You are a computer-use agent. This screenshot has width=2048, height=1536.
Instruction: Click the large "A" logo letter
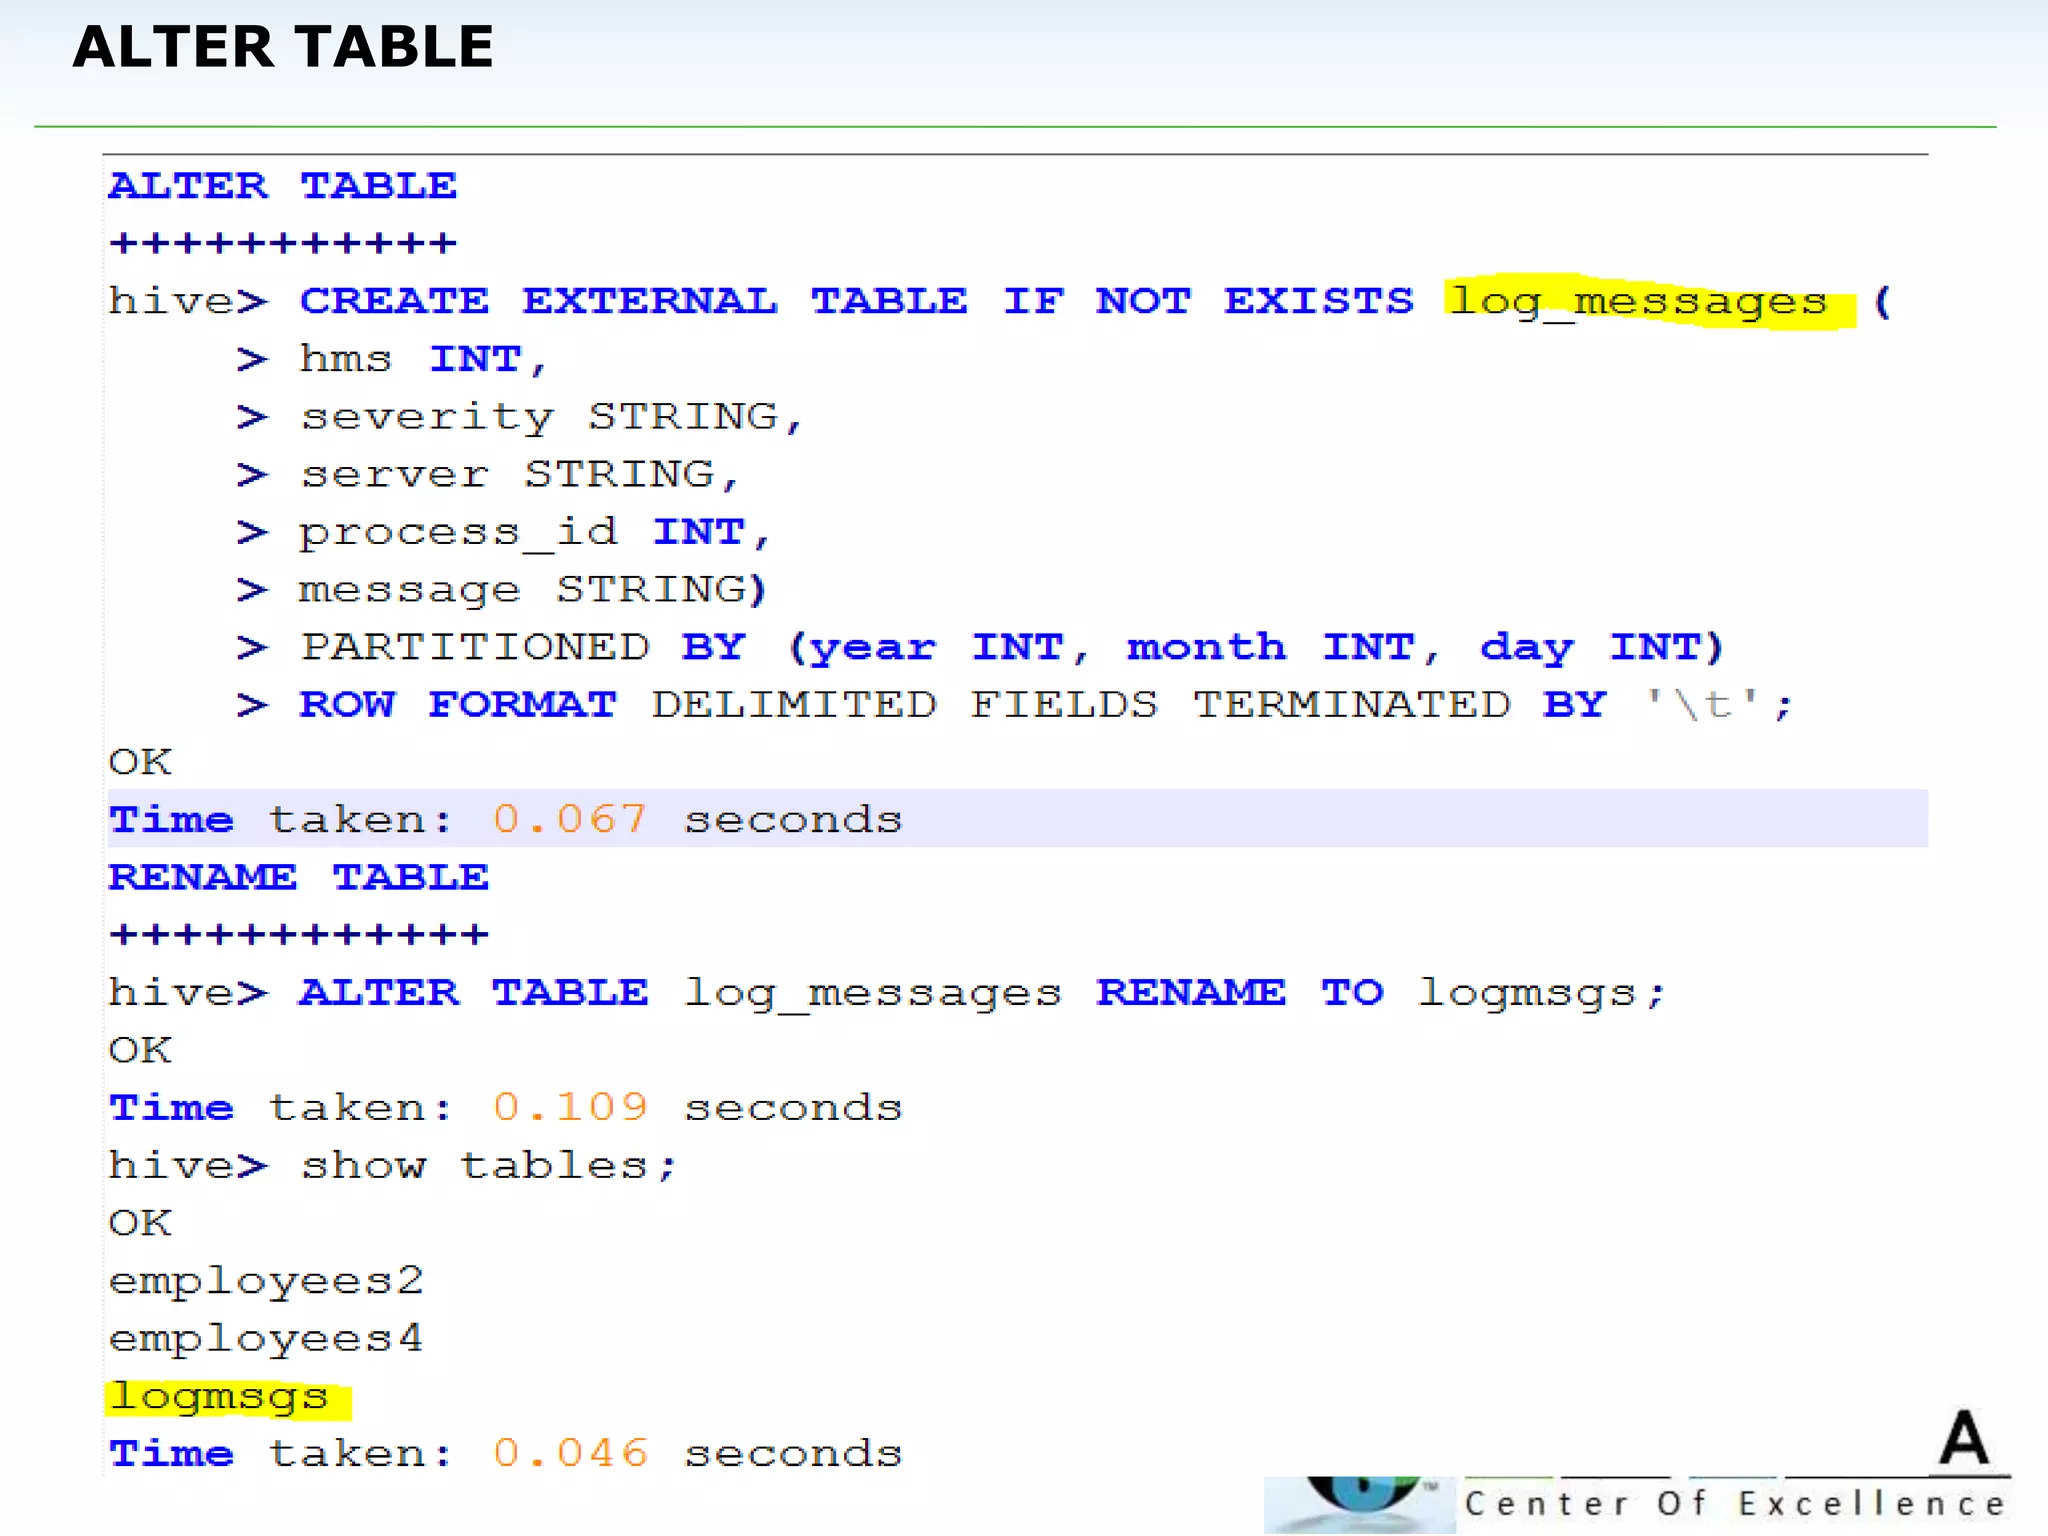click(x=1964, y=1439)
